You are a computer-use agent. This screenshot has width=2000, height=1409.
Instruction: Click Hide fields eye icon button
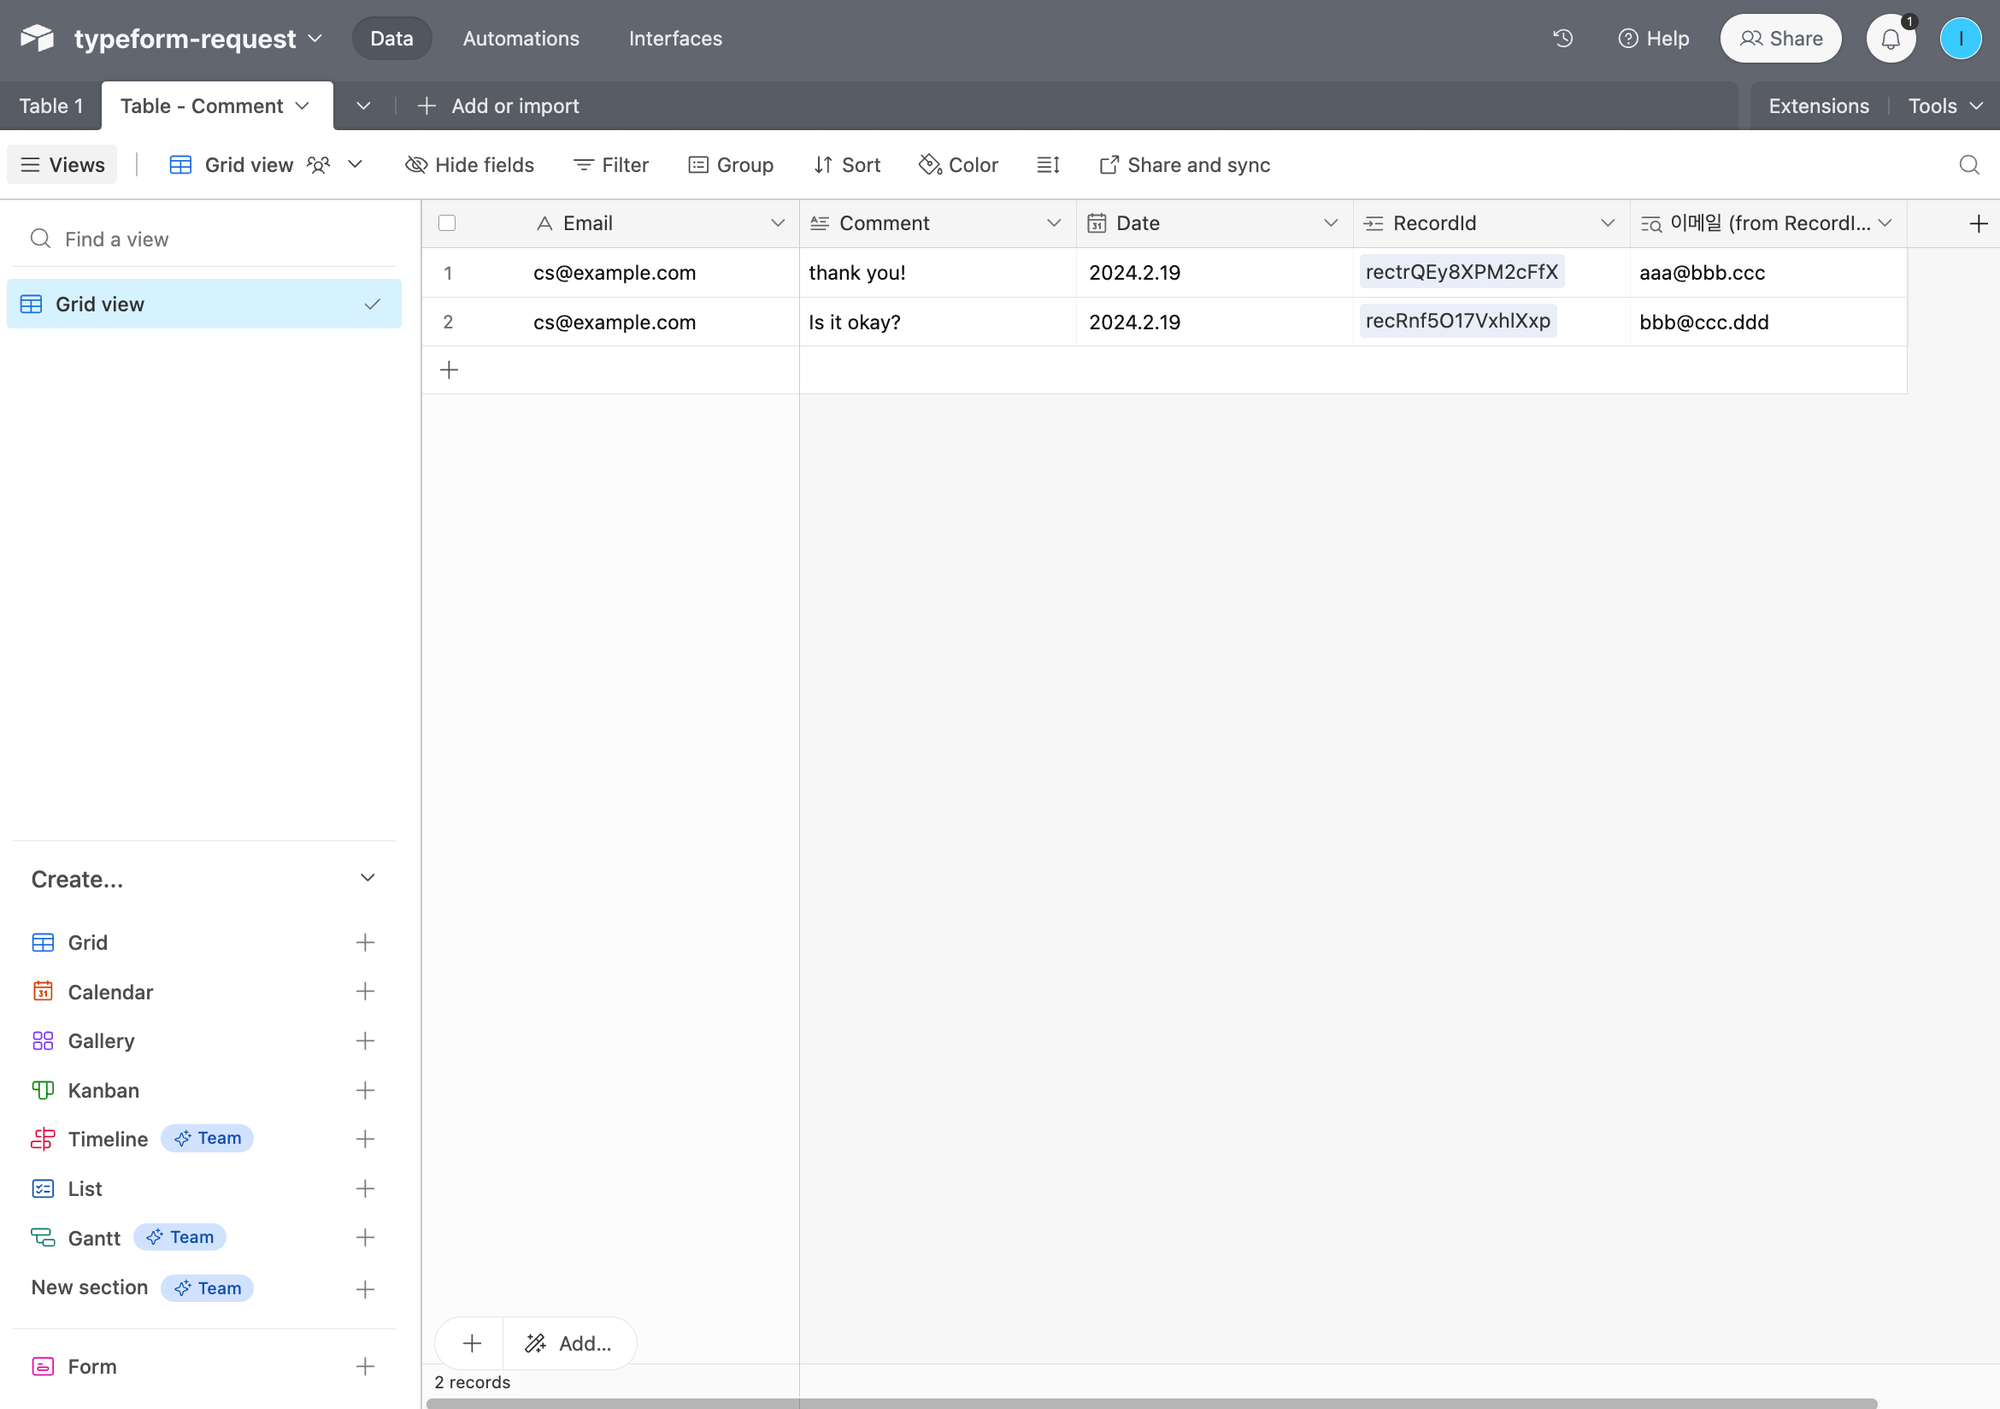[x=469, y=165]
